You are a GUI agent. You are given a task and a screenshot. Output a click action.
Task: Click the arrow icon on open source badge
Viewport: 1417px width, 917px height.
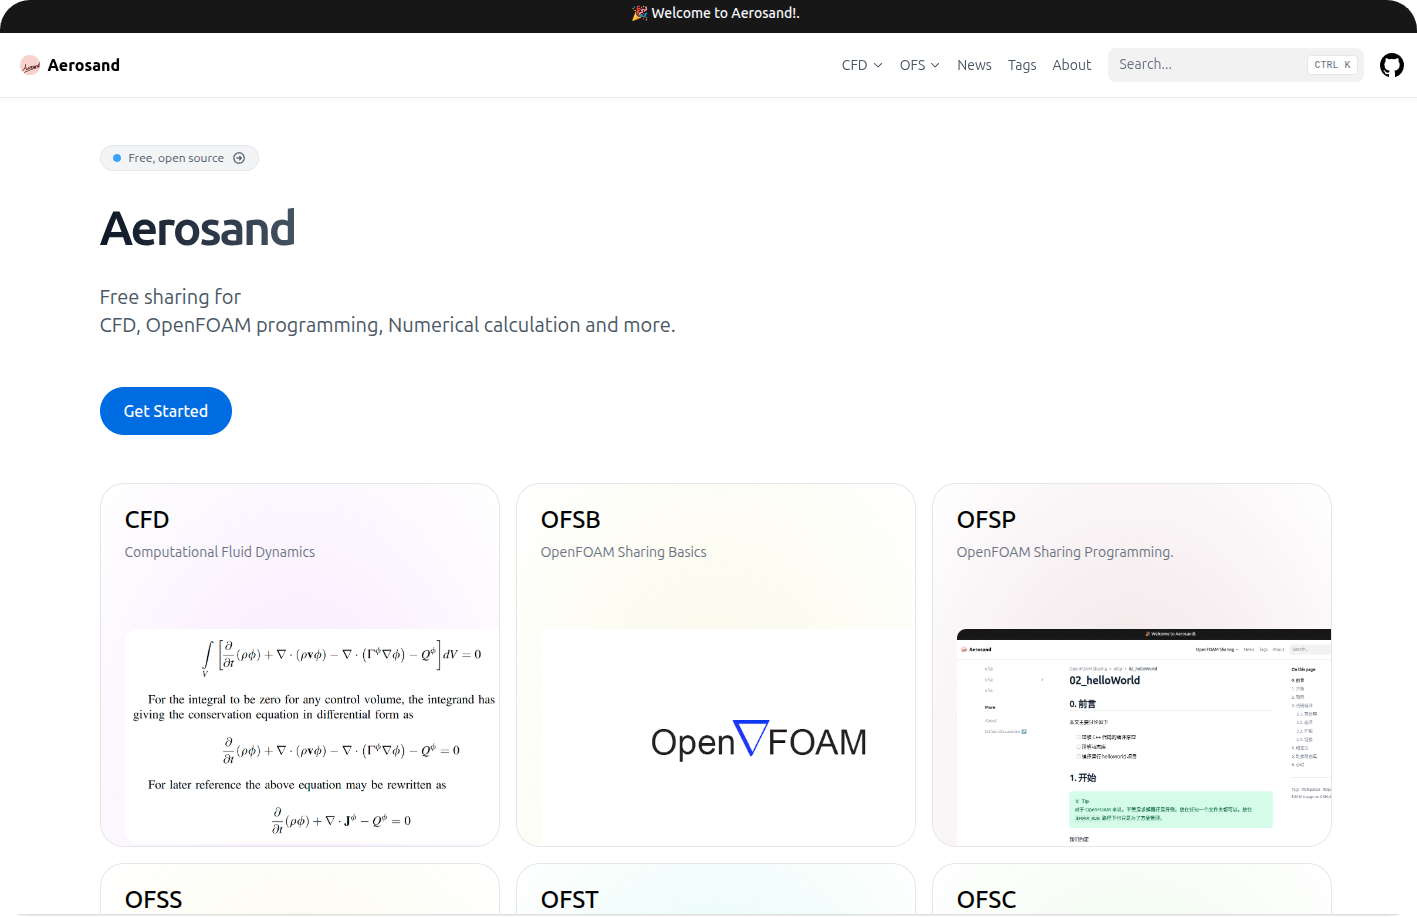click(238, 157)
